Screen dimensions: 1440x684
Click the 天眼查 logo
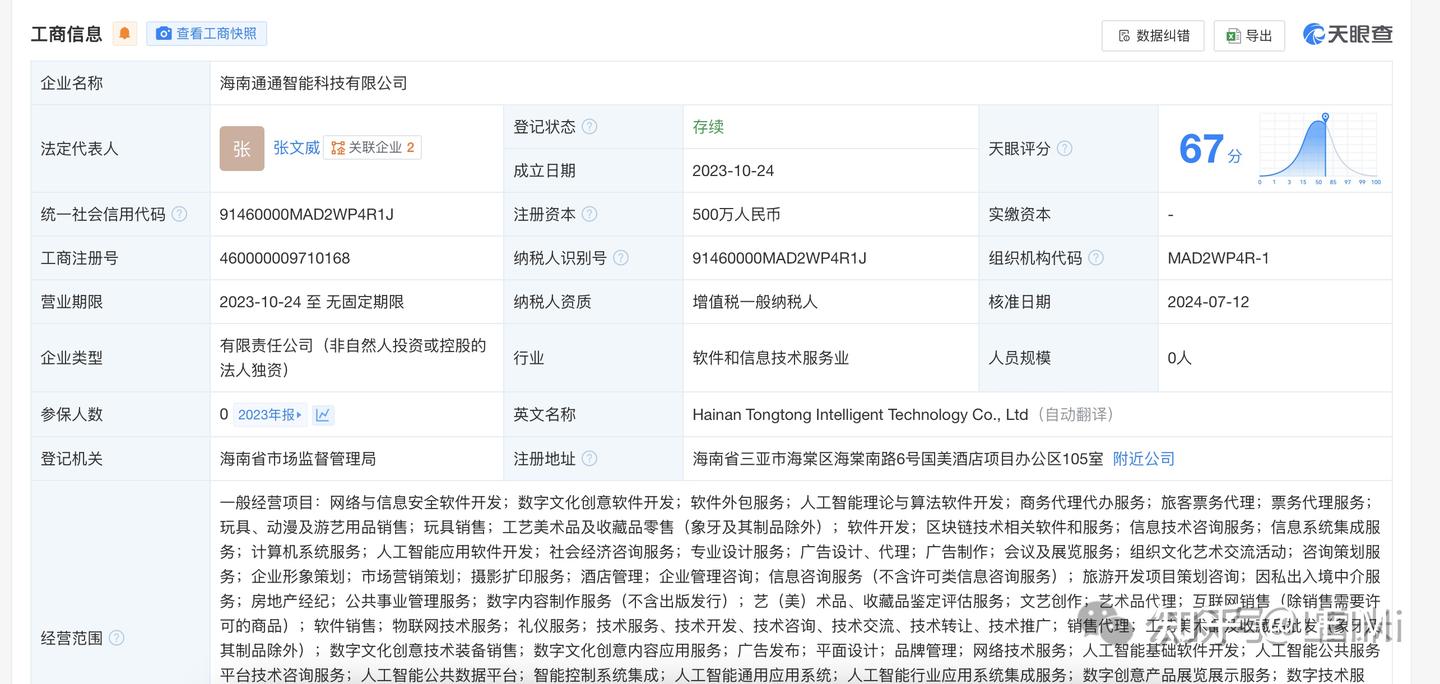(x=1347, y=34)
